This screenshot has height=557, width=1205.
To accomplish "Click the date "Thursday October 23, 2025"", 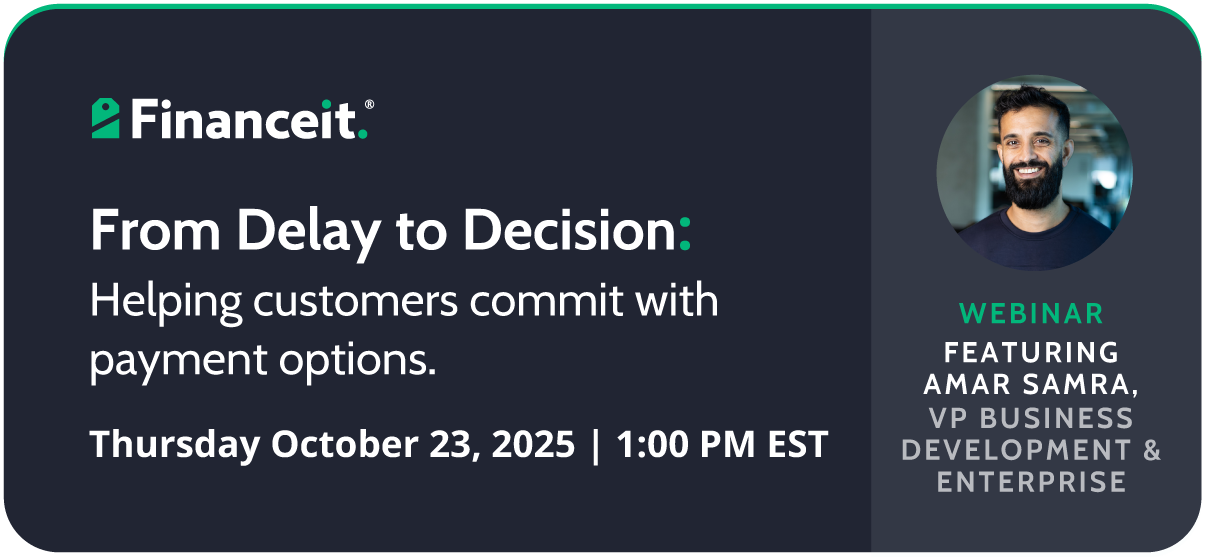I will 332,444.
